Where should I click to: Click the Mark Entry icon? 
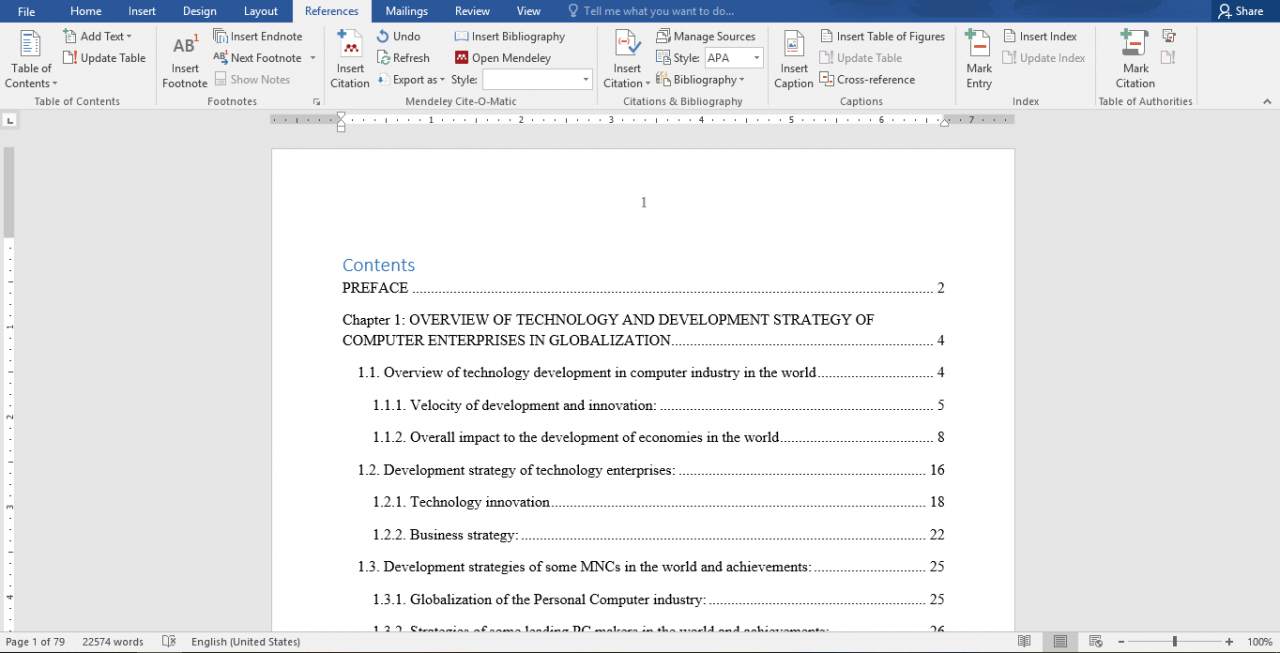click(x=978, y=46)
